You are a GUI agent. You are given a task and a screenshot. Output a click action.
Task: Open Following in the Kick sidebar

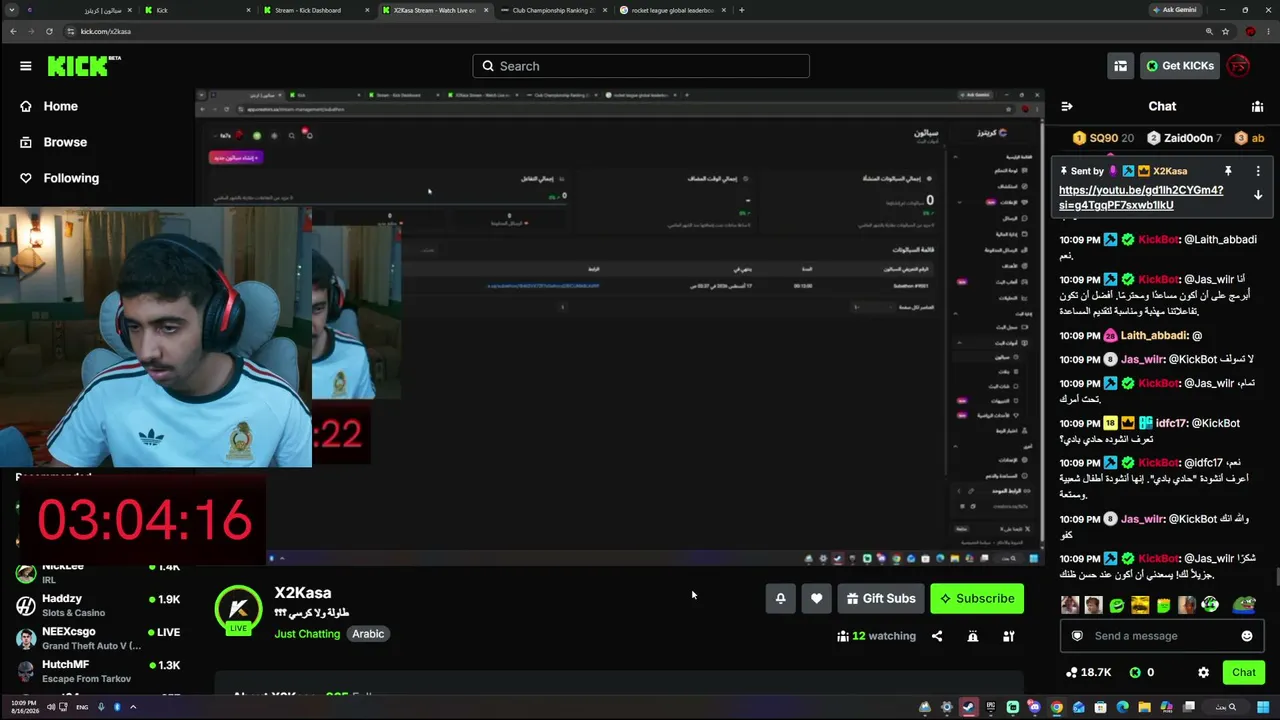71,178
